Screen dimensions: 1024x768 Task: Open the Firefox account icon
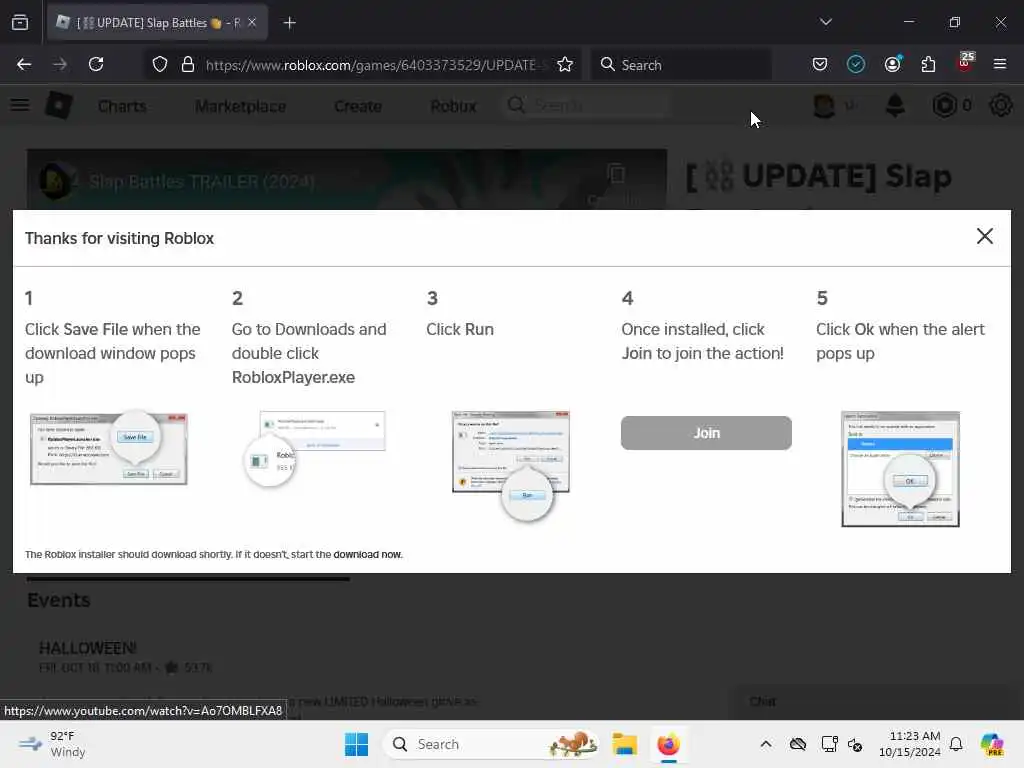coord(892,64)
